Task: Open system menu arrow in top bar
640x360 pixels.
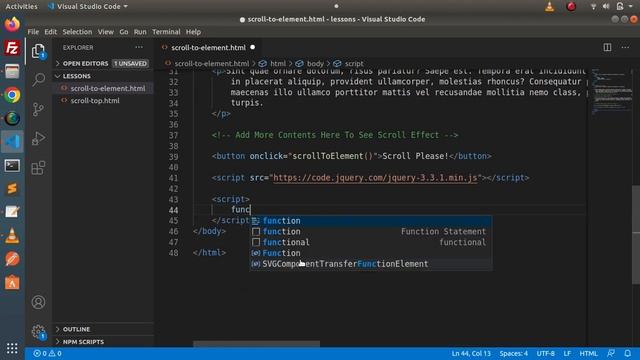Action: click(x=631, y=7)
